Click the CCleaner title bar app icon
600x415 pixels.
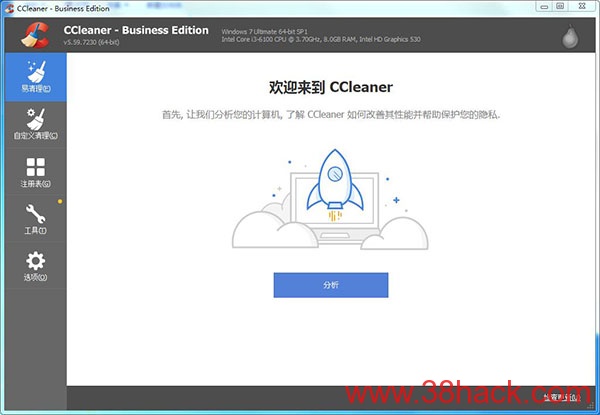[10, 8]
